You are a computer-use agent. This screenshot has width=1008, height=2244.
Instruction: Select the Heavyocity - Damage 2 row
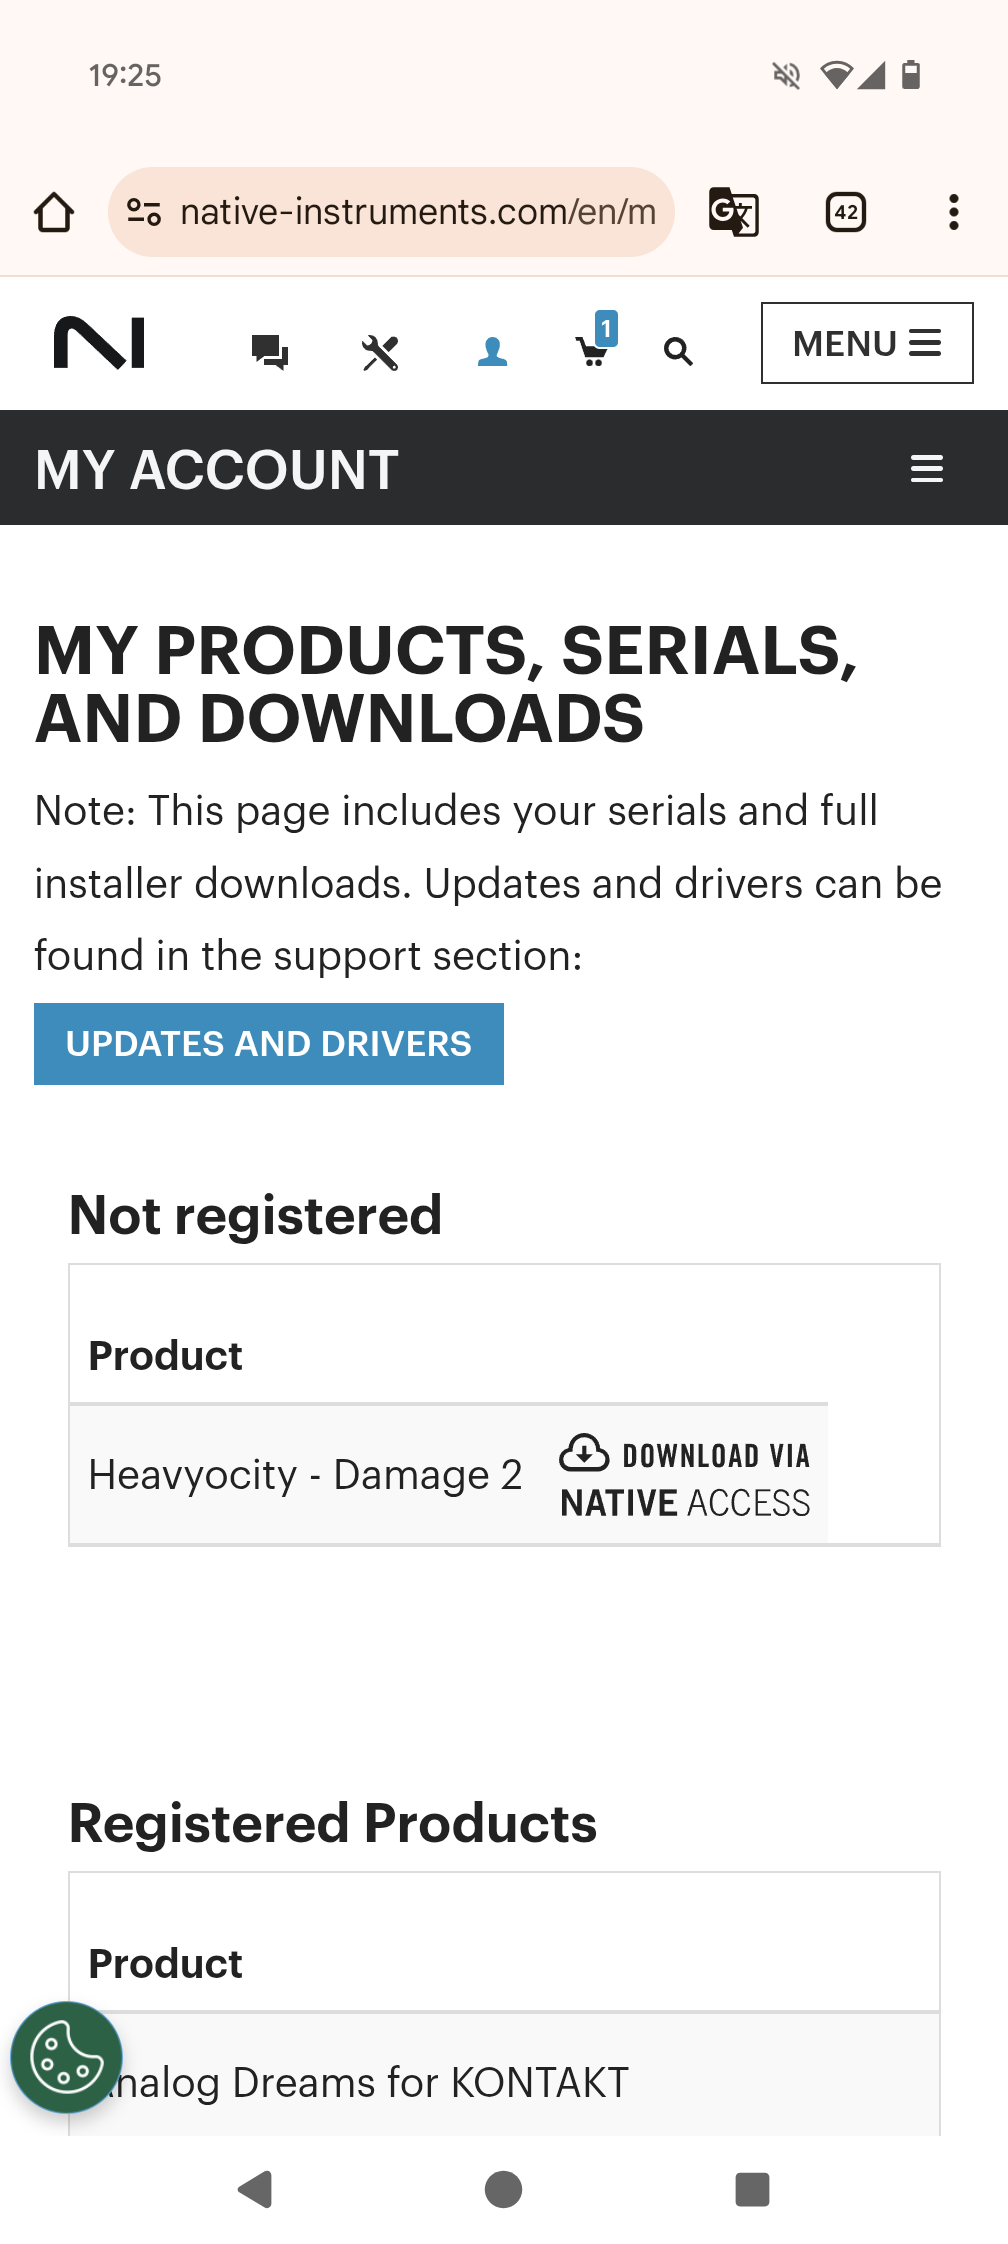click(448, 1475)
